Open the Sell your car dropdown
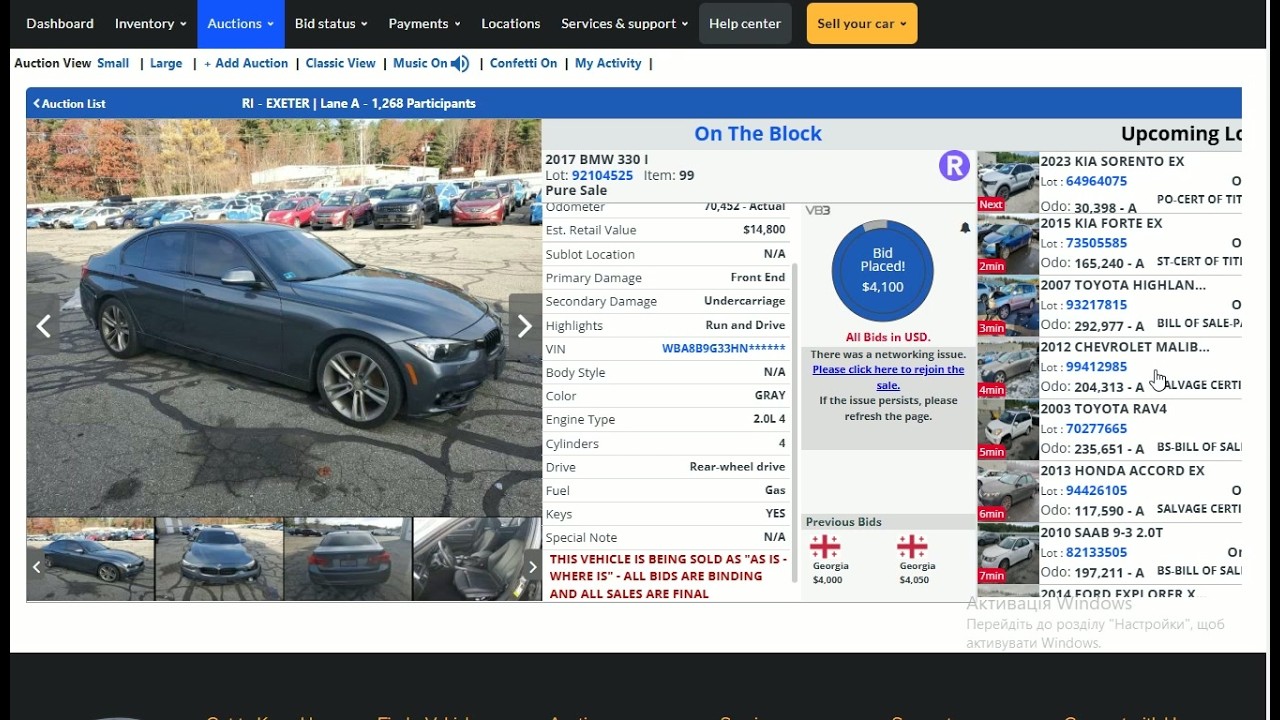 (x=862, y=23)
